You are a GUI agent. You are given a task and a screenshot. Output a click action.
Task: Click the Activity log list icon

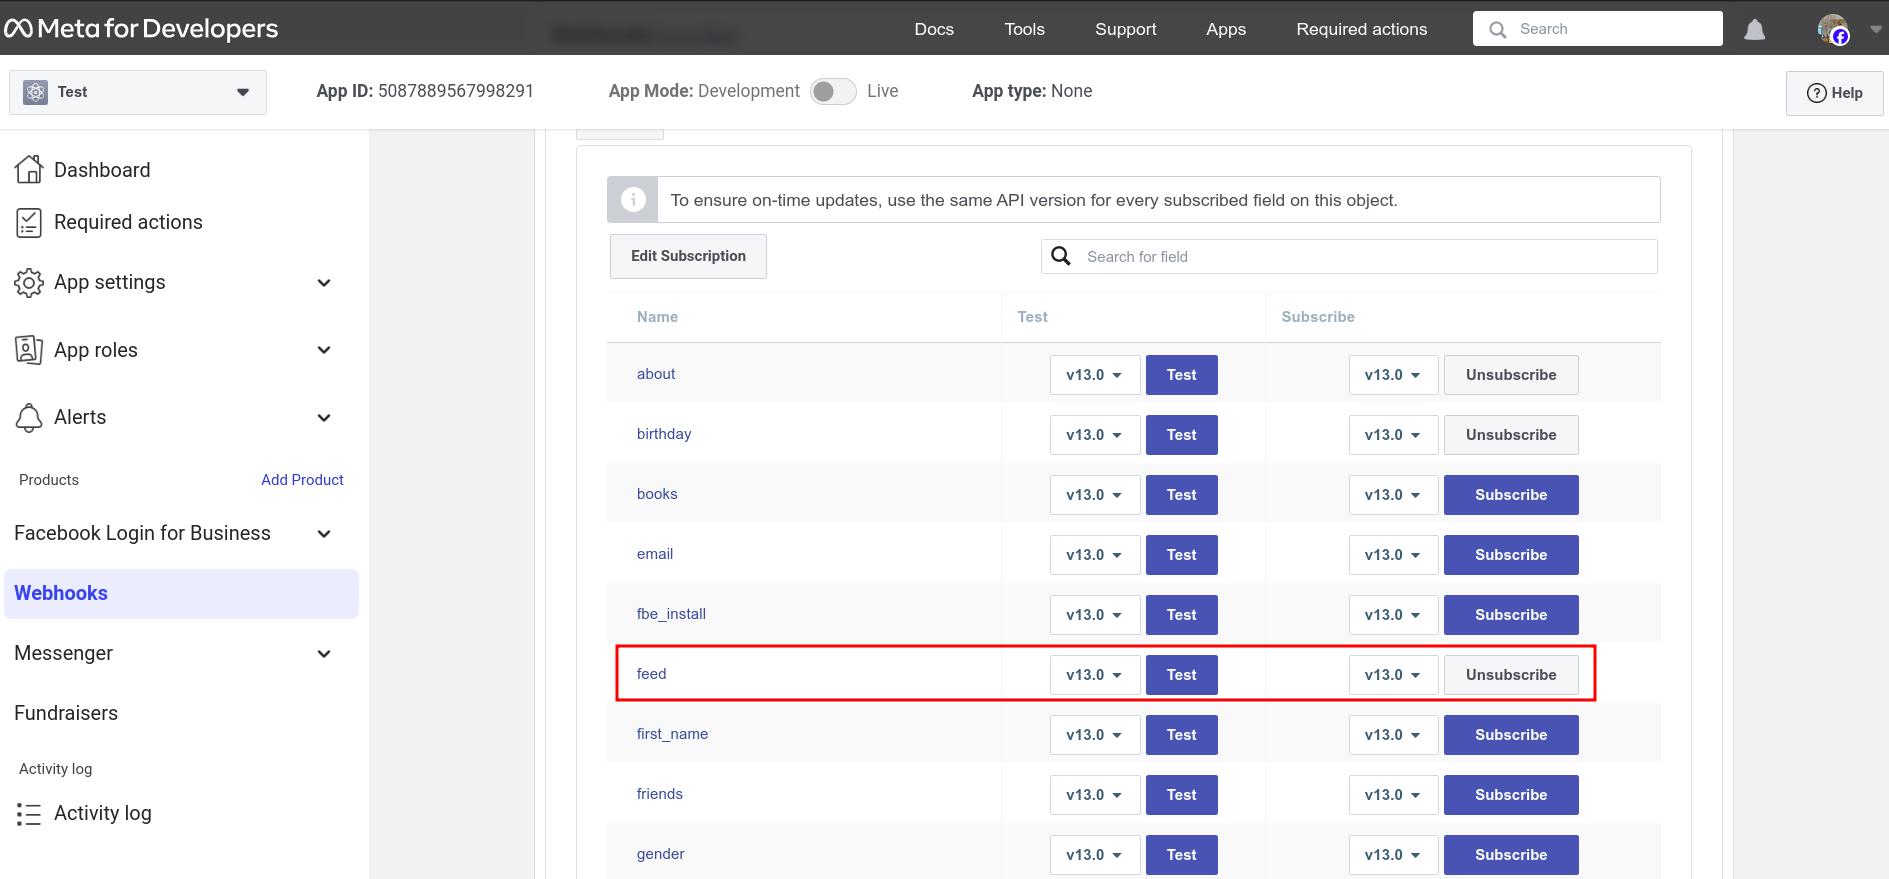pyautogui.click(x=29, y=814)
